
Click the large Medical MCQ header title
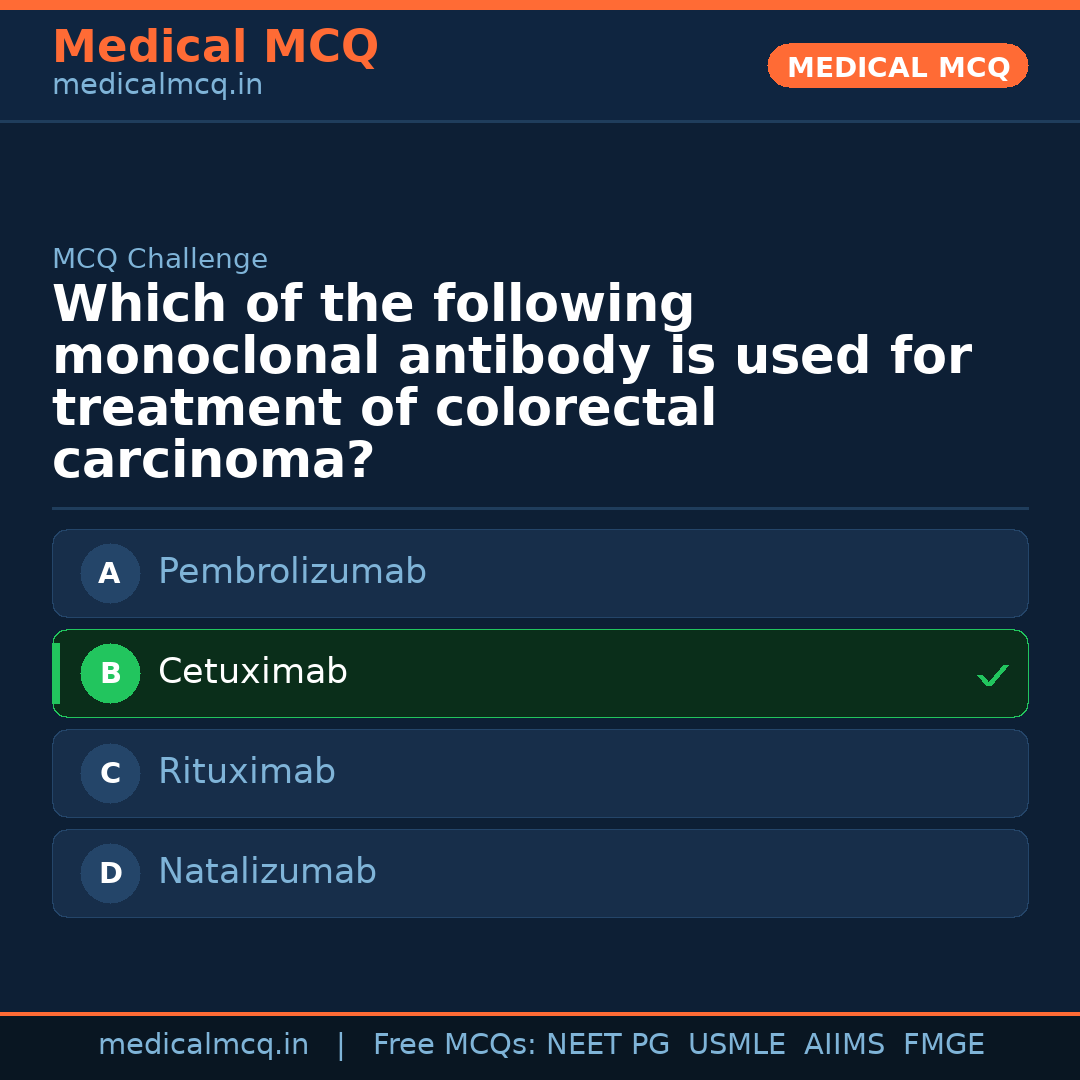click(x=215, y=47)
